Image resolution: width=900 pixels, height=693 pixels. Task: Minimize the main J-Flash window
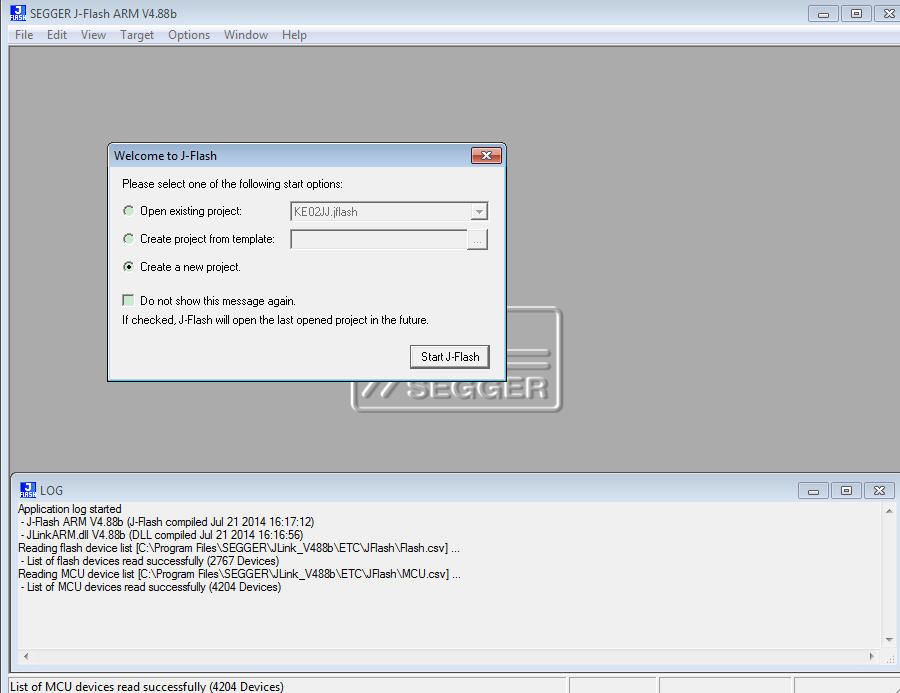pyautogui.click(x=823, y=14)
